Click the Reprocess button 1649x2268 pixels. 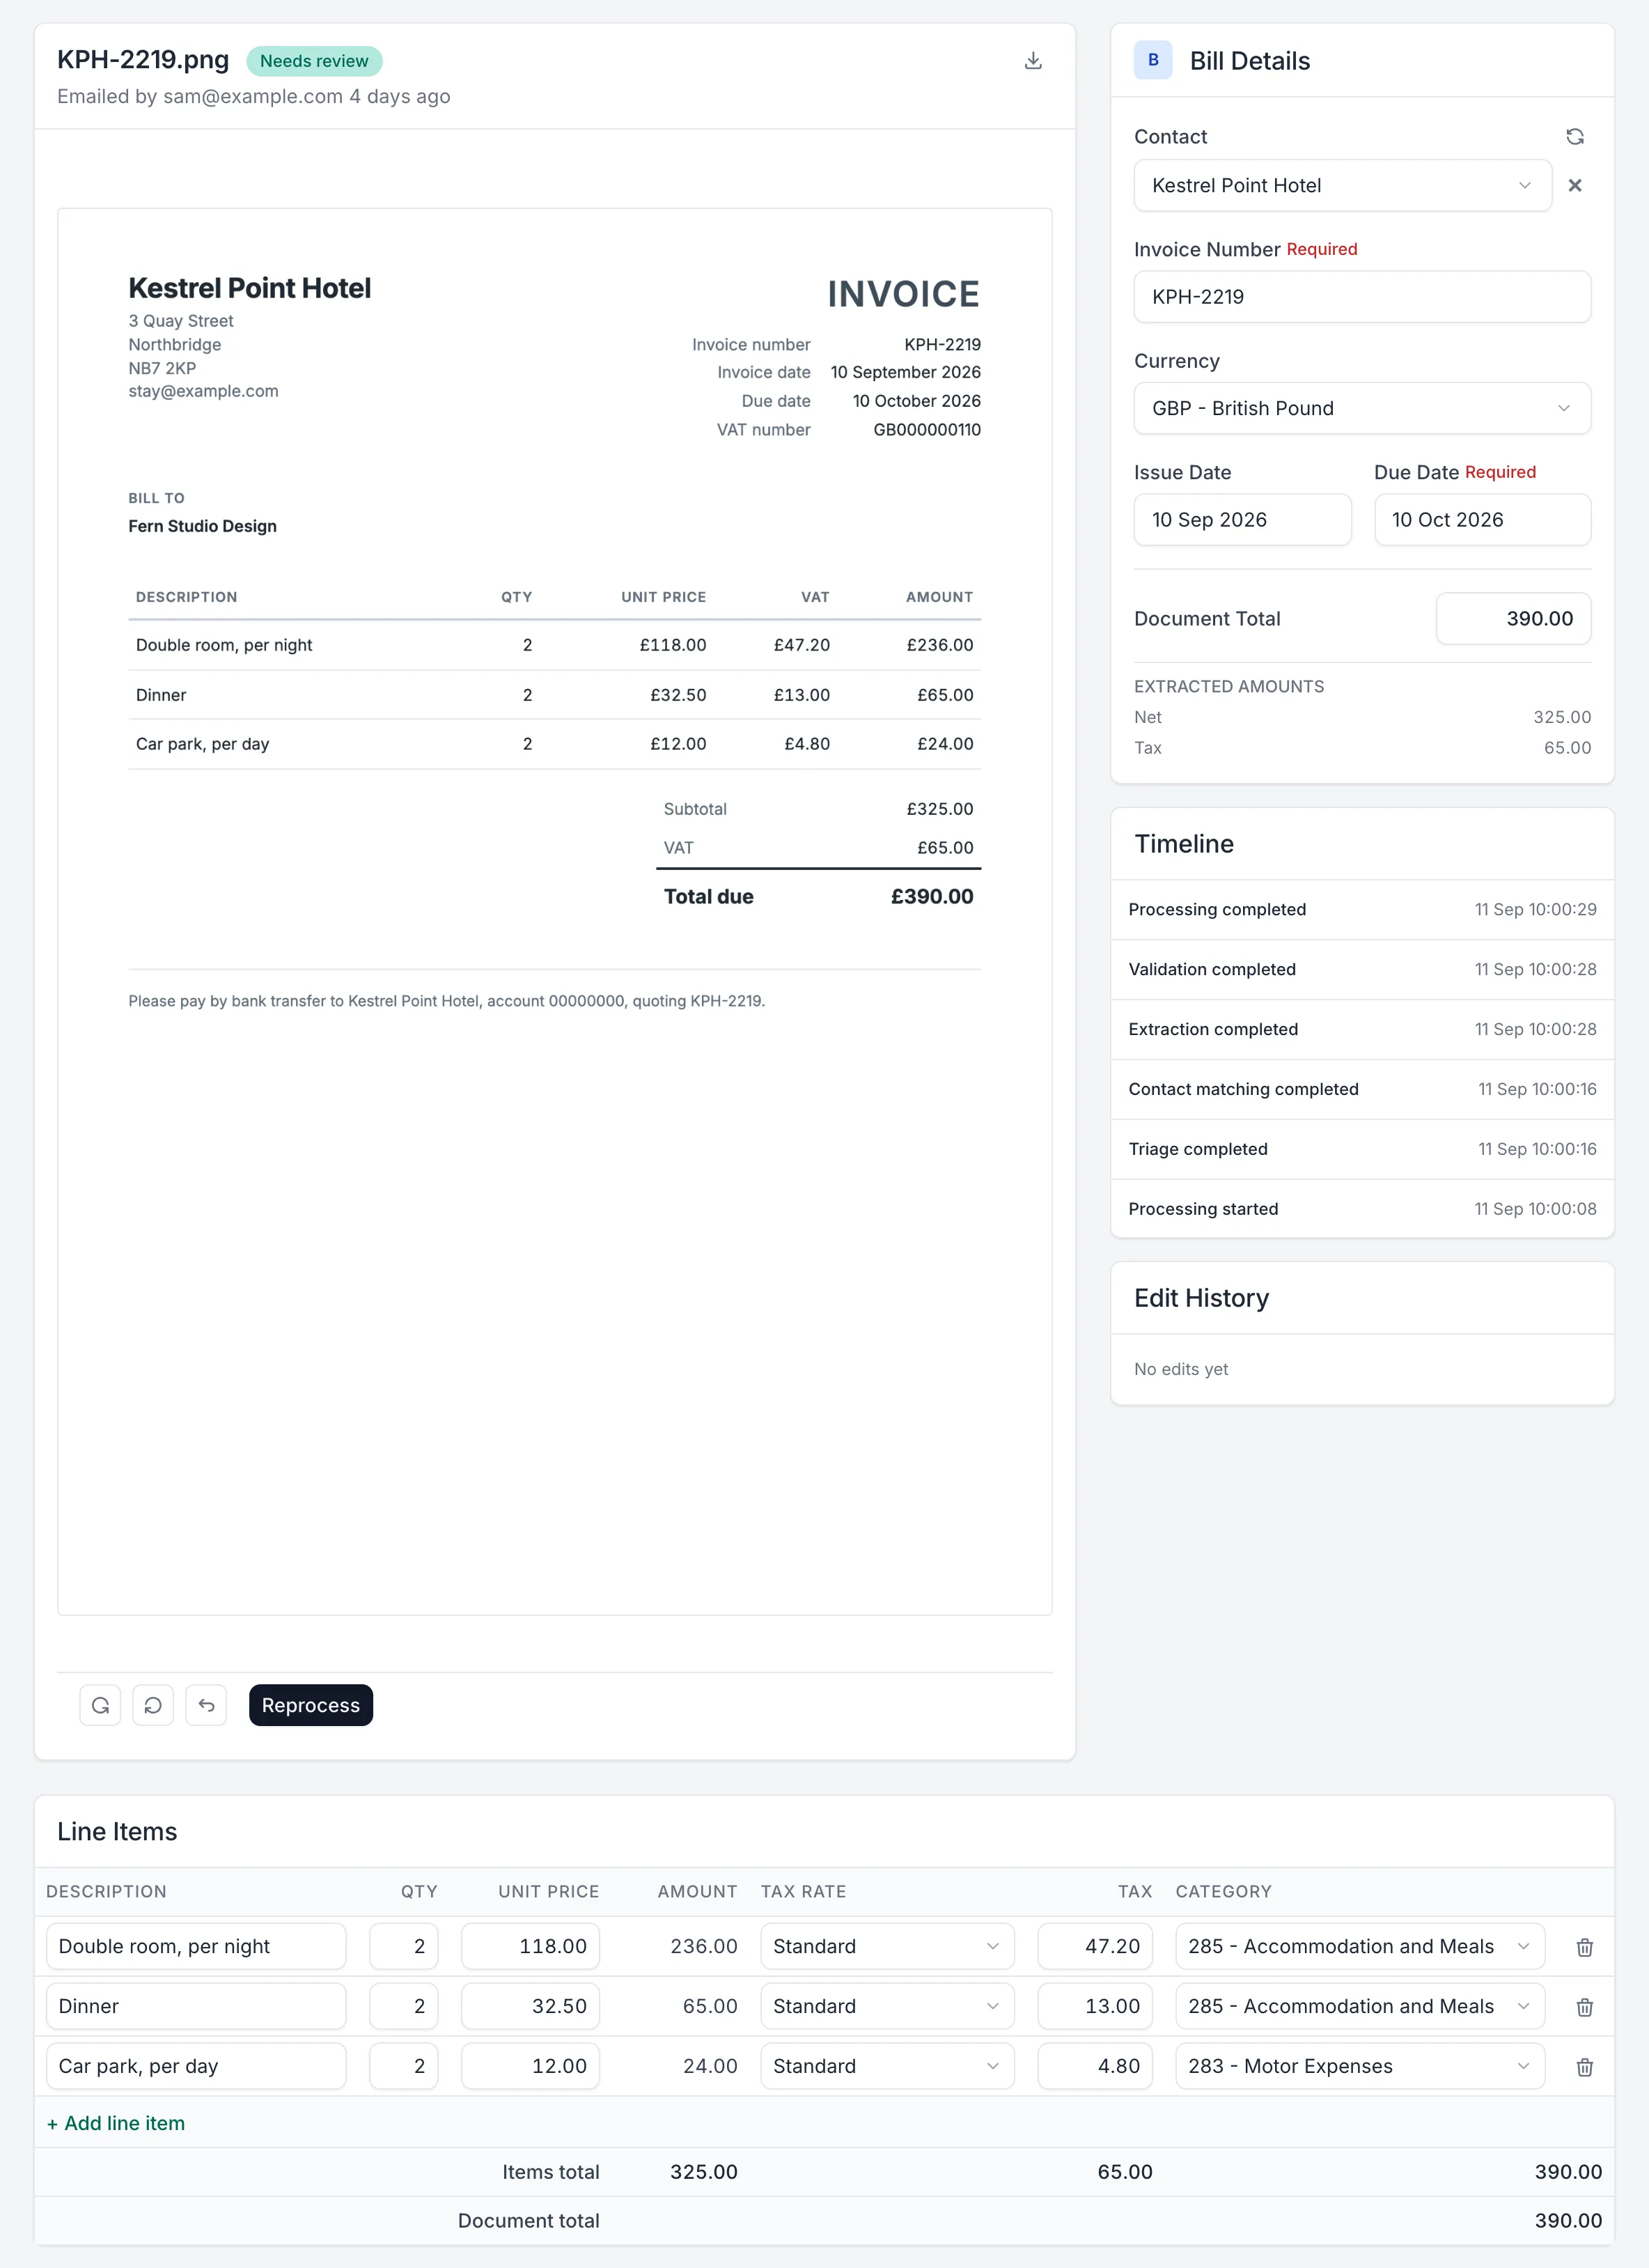click(311, 1705)
